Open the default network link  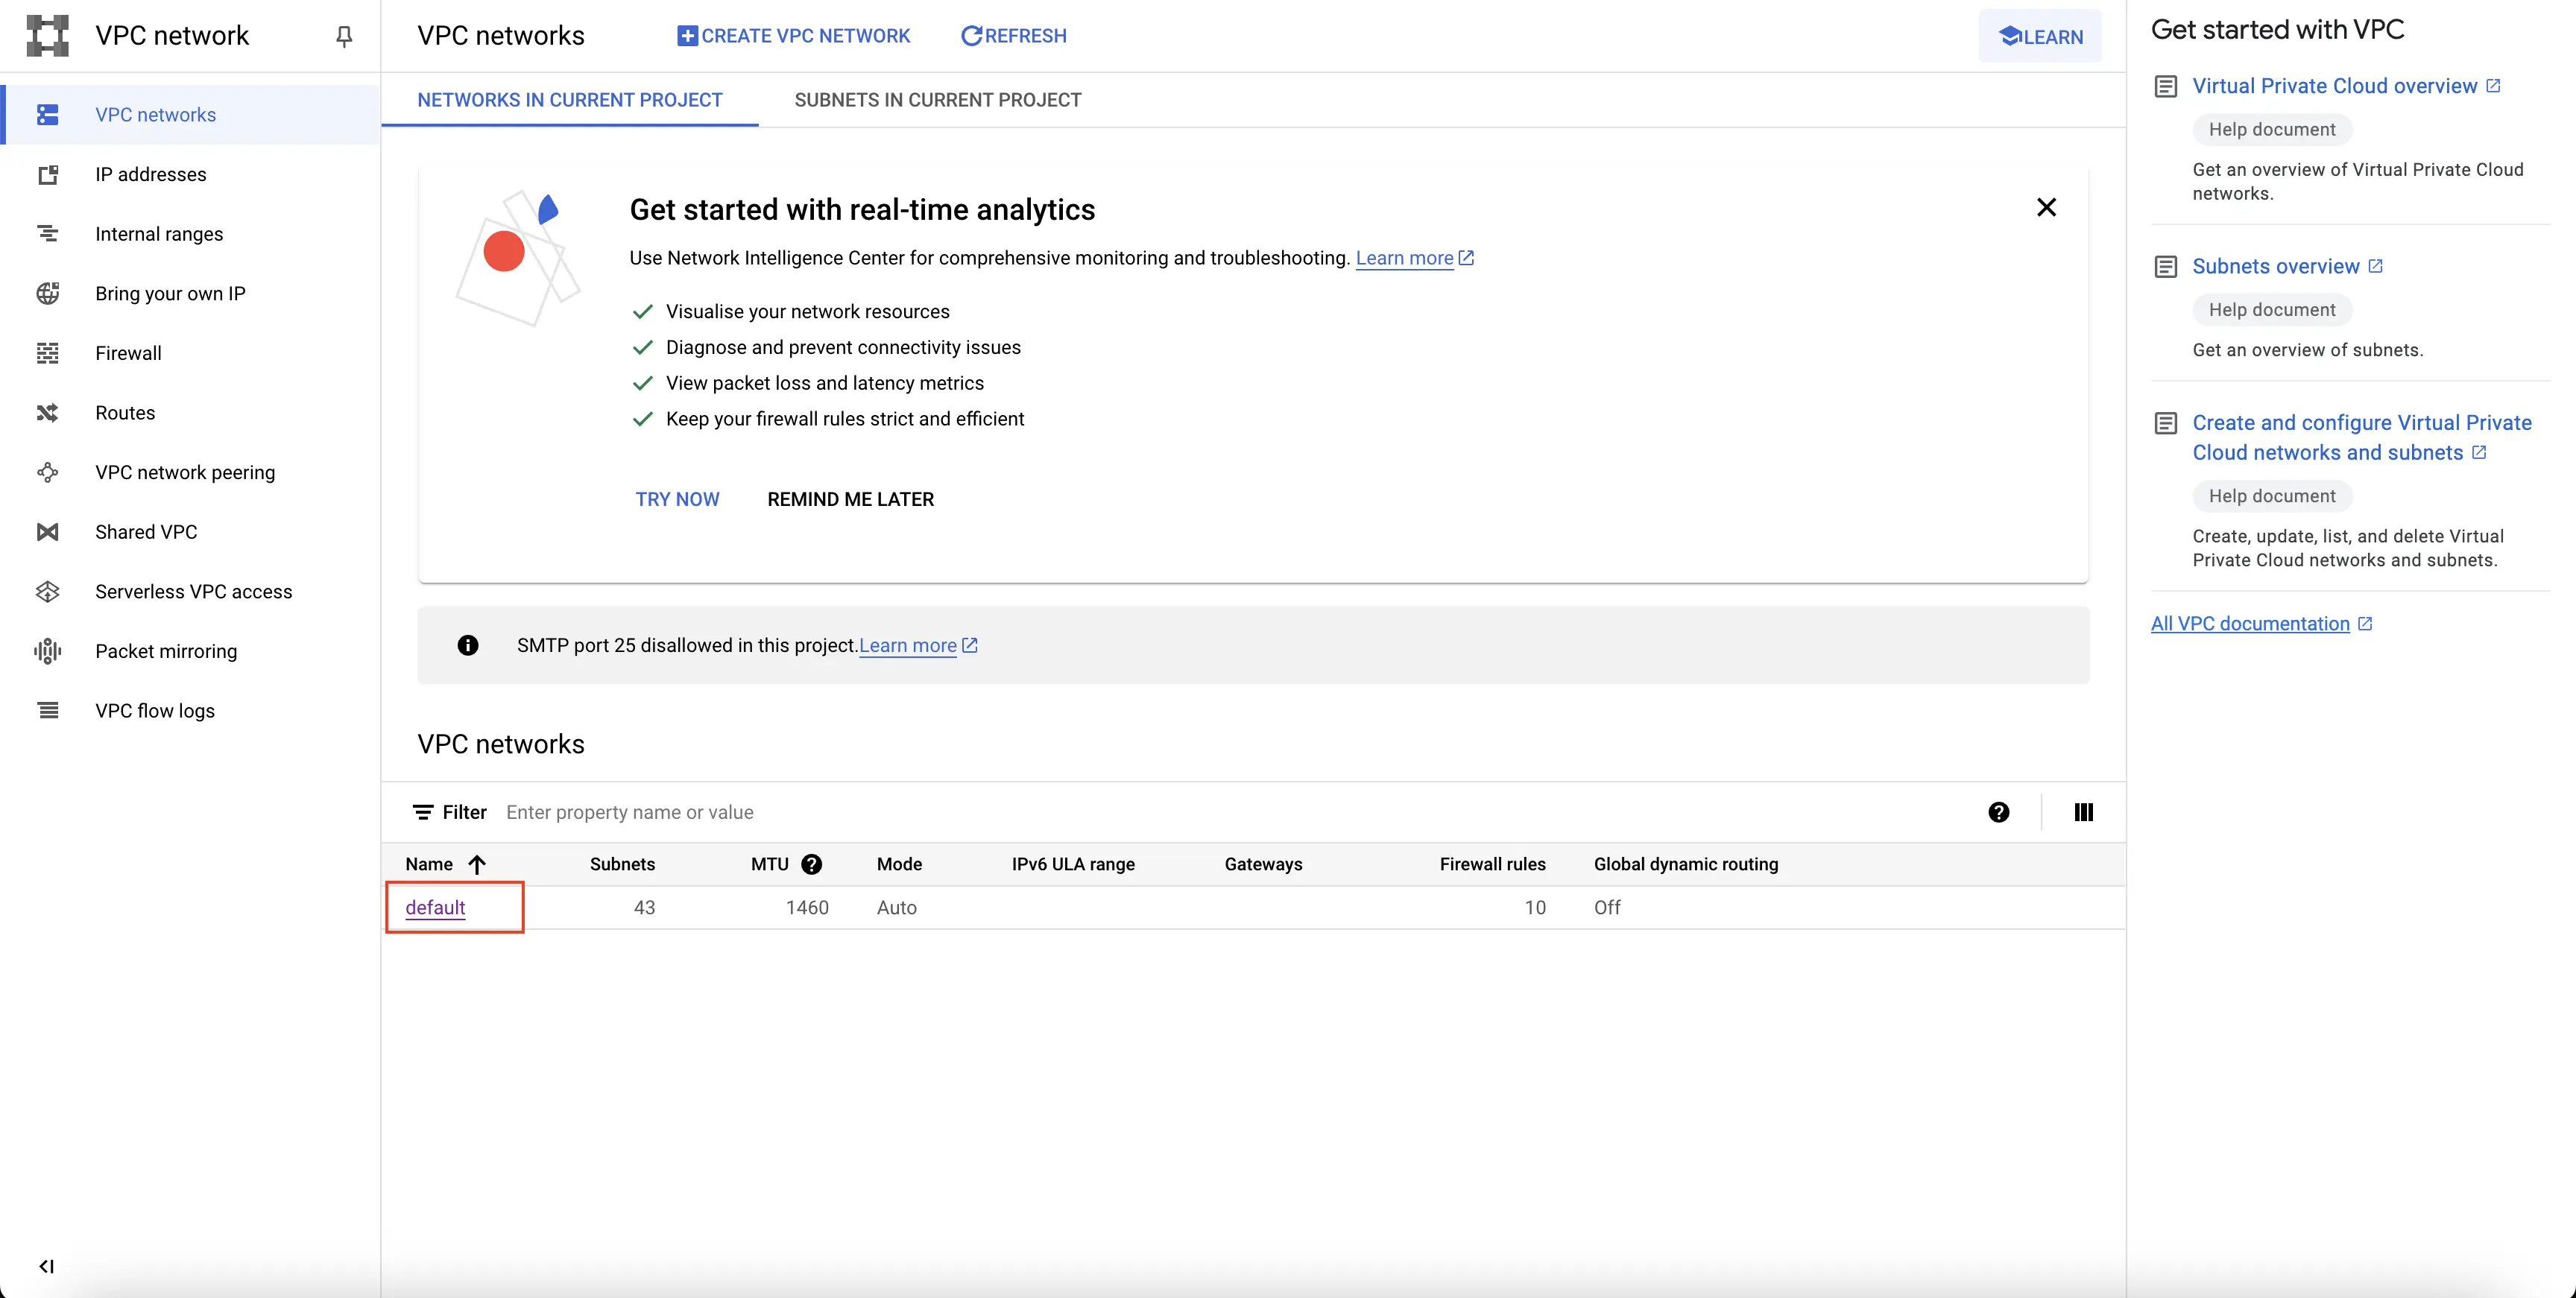[x=435, y=908]
